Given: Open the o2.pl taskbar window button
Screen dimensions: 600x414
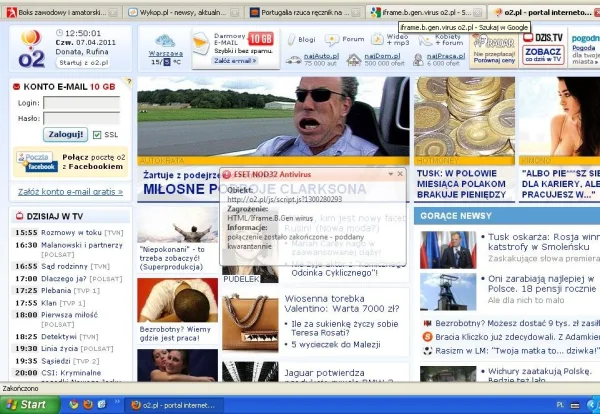Looking at the screenshot, I should tap(173, 404).
